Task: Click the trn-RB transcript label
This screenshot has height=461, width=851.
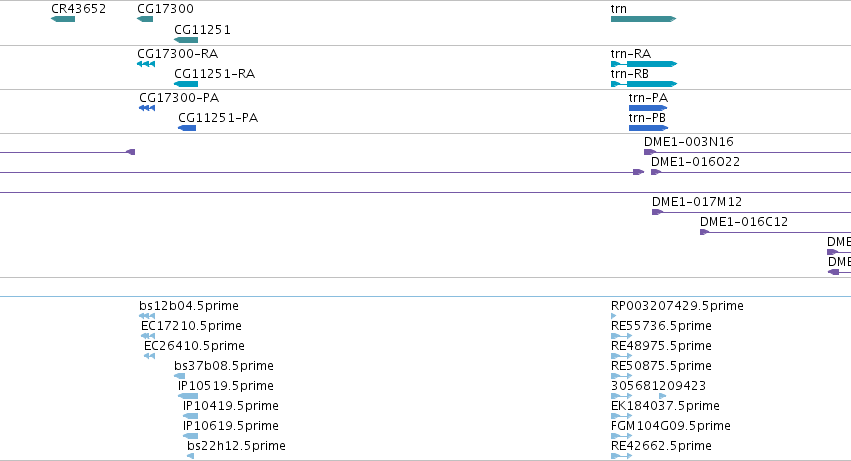Action: pyautogui.click(x=630, y=74)
